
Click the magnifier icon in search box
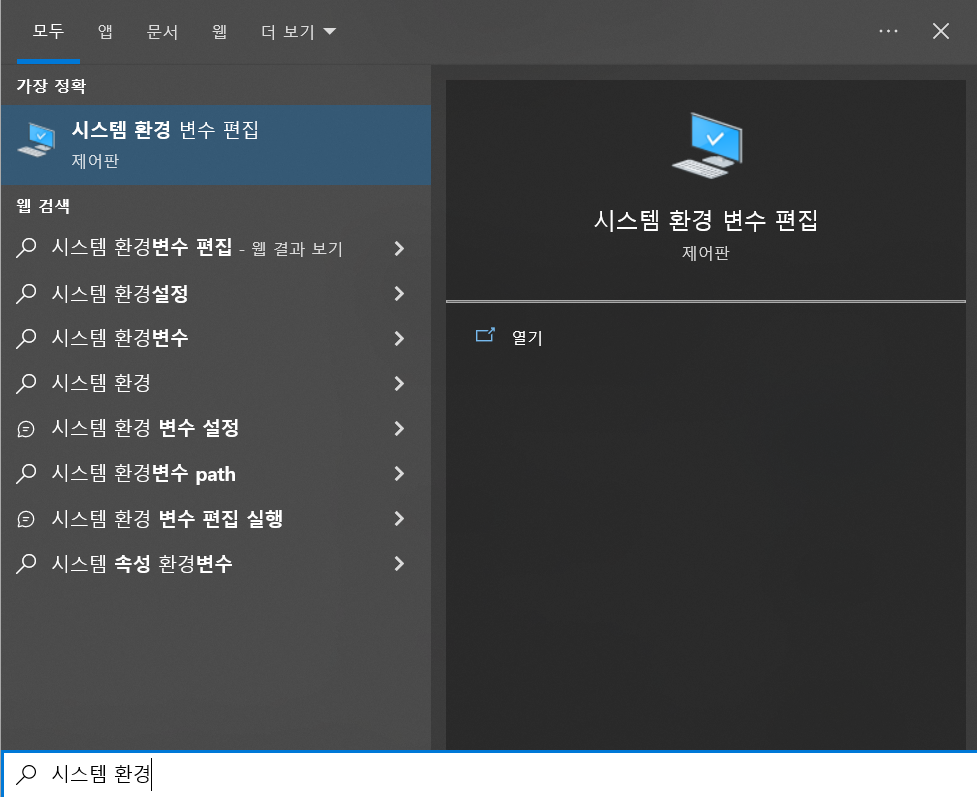pyautogui.click(x=26, y=774)
